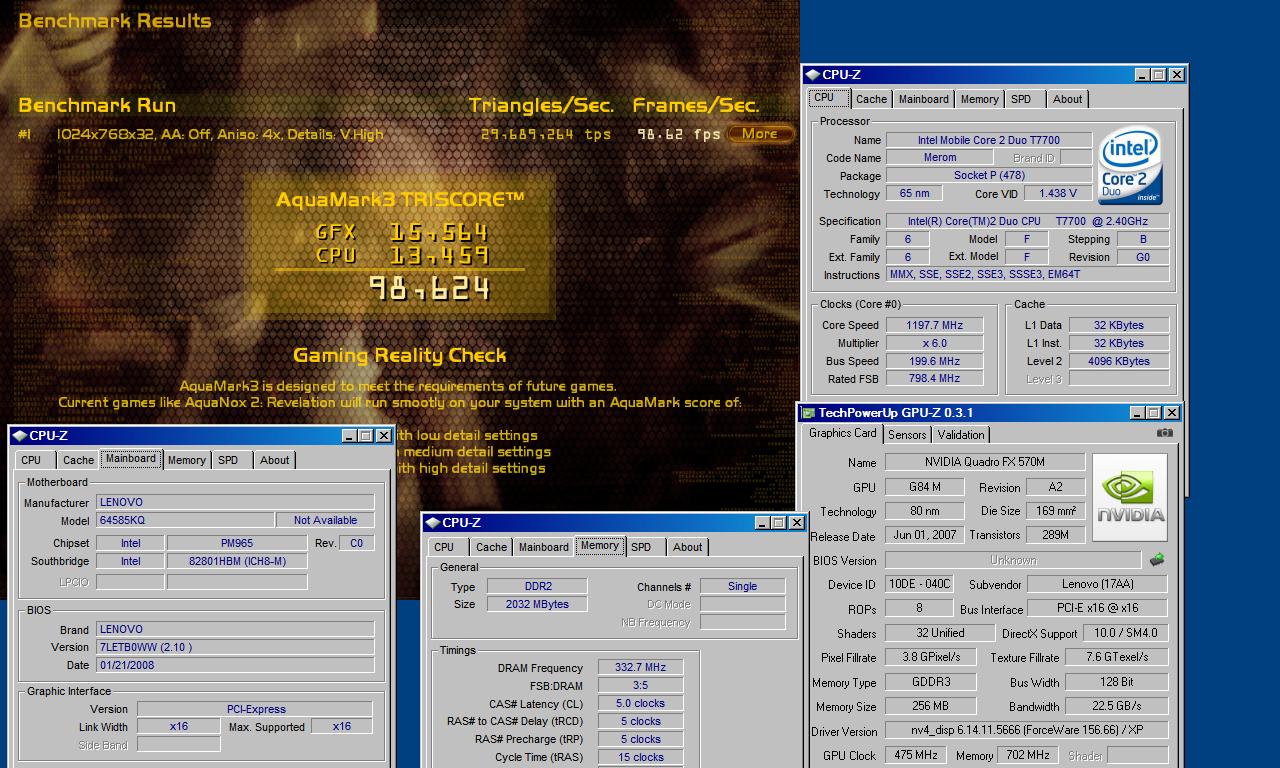1280x768 pixels.
Task: Open Mainboard tab in DDR2 memory CPU-Z window
Action: coord(543,547)
